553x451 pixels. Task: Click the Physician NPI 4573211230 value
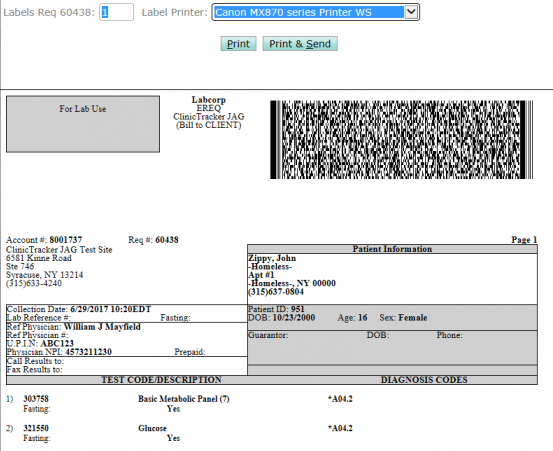(x=89, y=352)
